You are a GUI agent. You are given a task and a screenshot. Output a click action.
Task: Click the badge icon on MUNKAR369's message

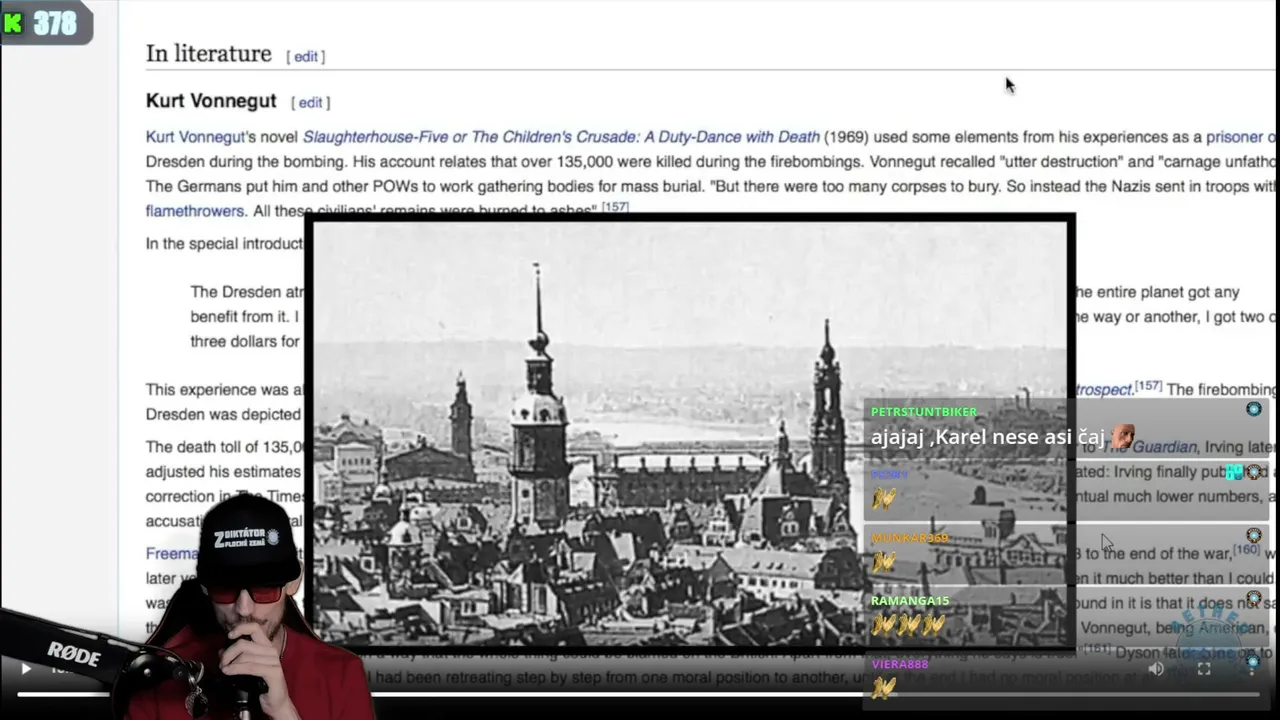tap(1253, 536)
